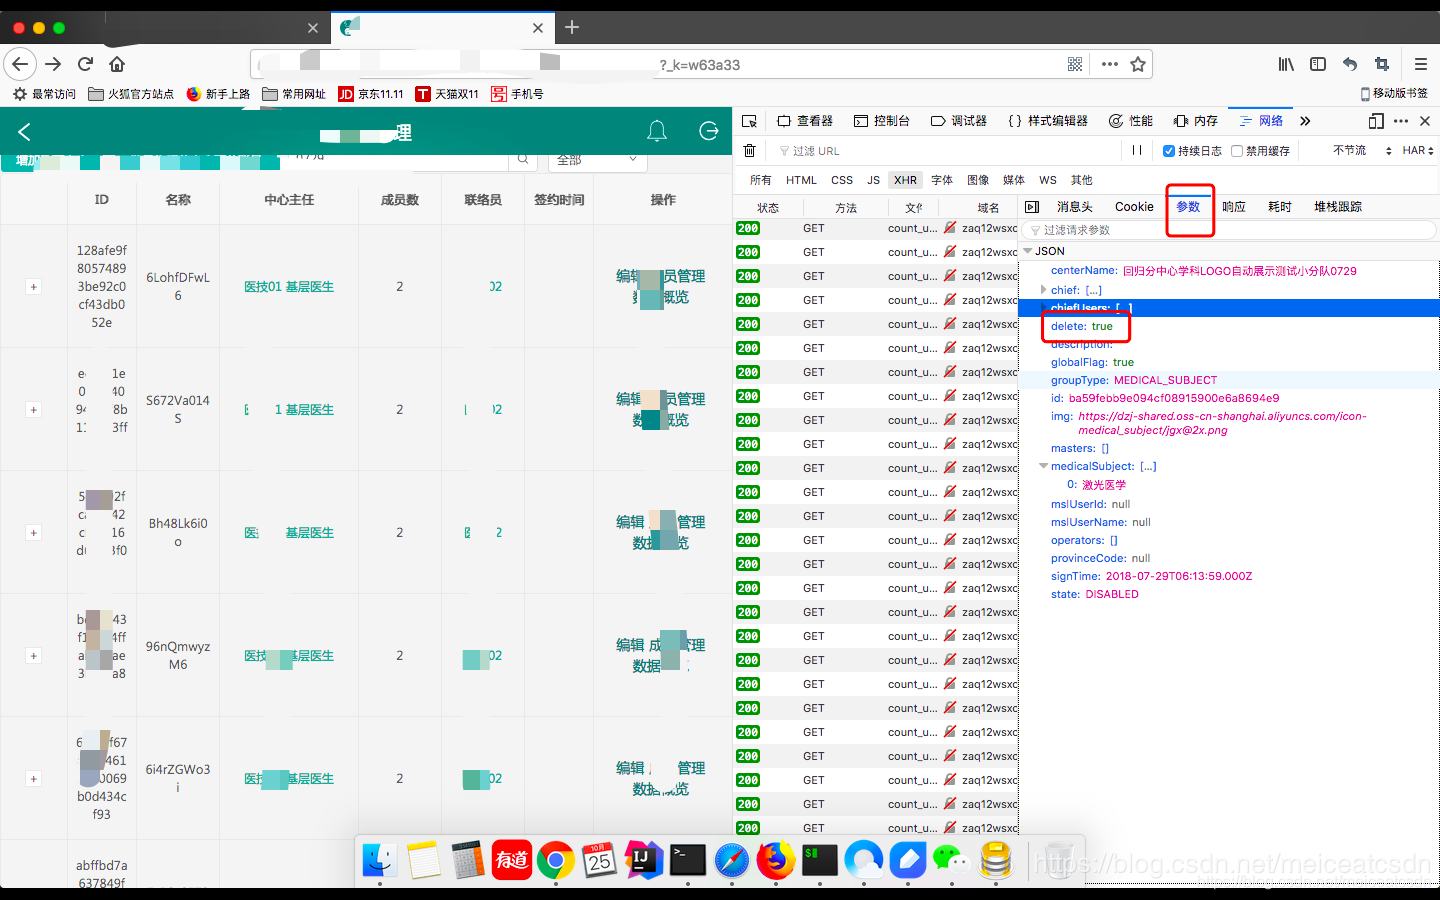Clear network log with trash icon

[x=749, y=150]
